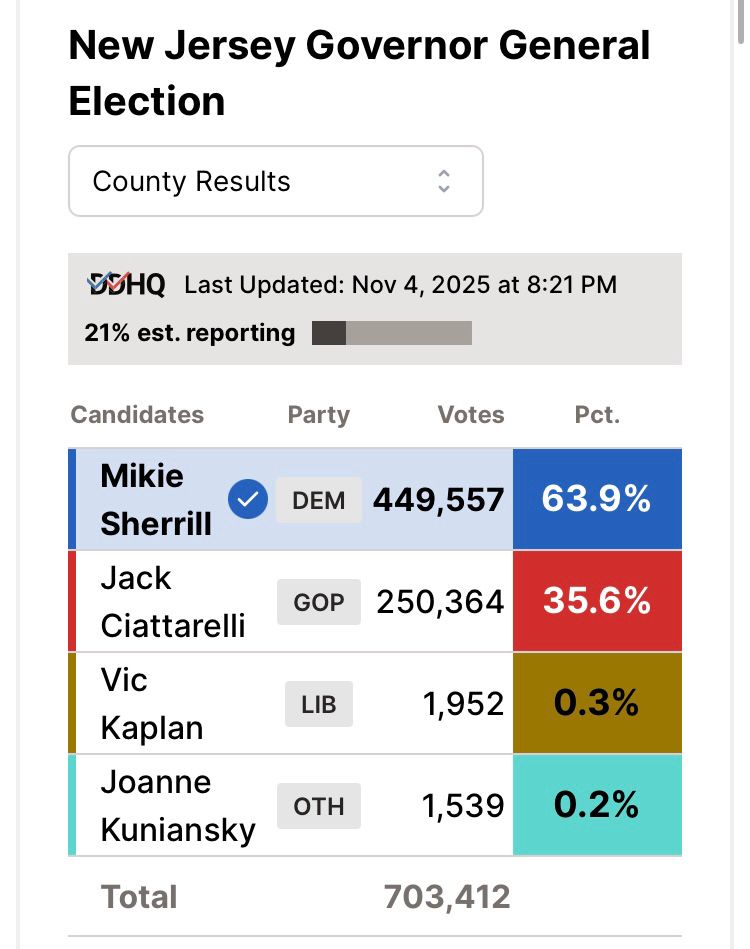Screen dimensions: 750x949
Task: Open the County Results dropdown
Action: tap(275, 181)
